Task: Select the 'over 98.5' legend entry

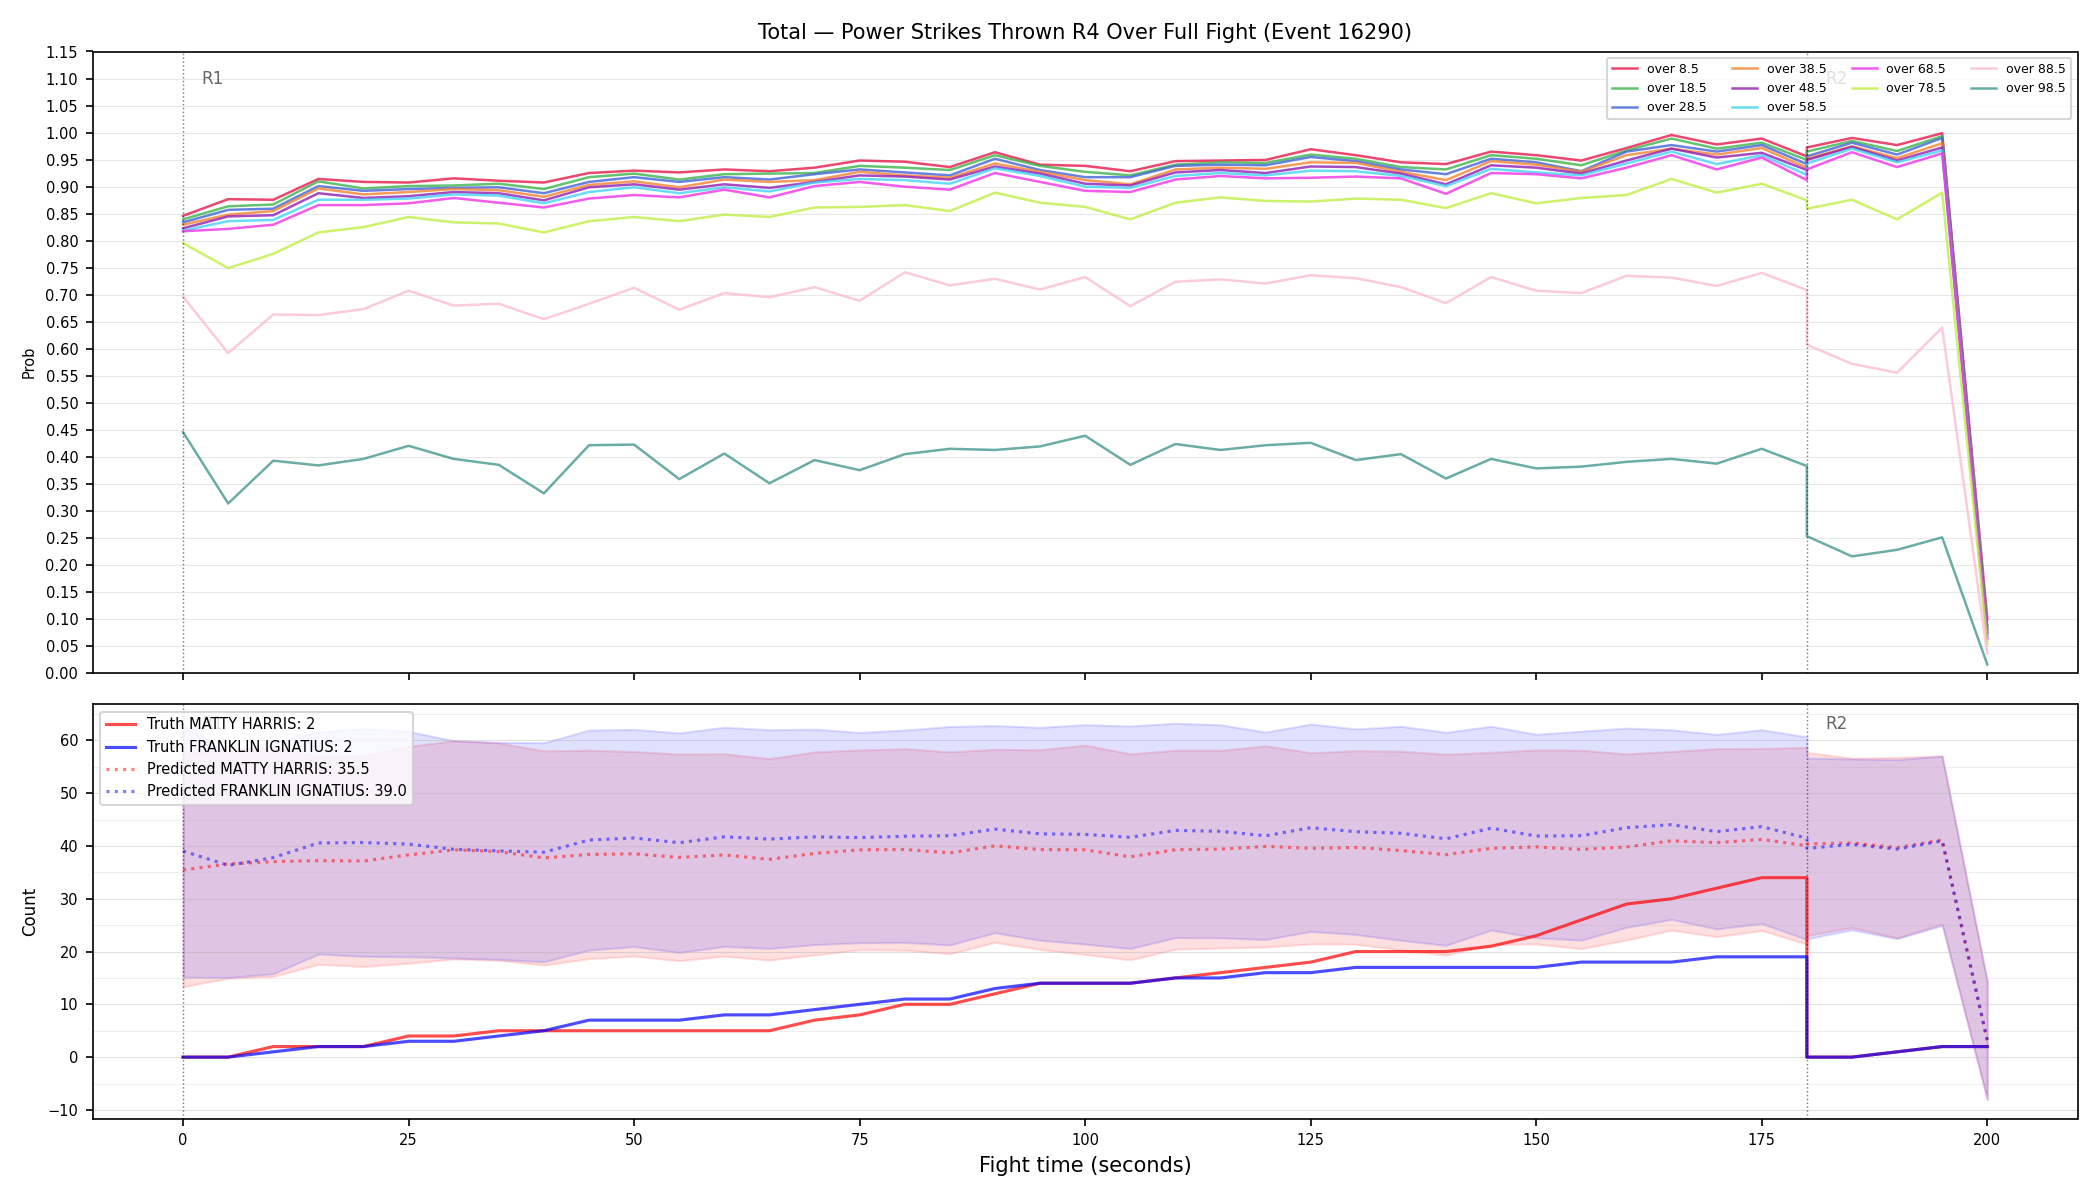Action: (x=2018, y=88)
